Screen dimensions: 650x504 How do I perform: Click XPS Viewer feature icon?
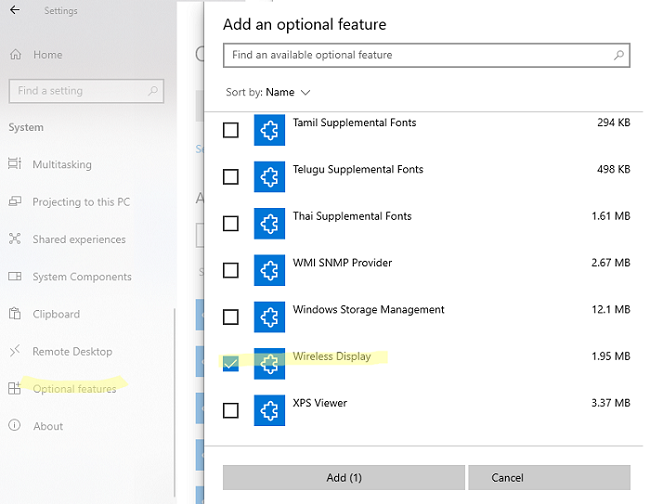(x=269, y=410)
